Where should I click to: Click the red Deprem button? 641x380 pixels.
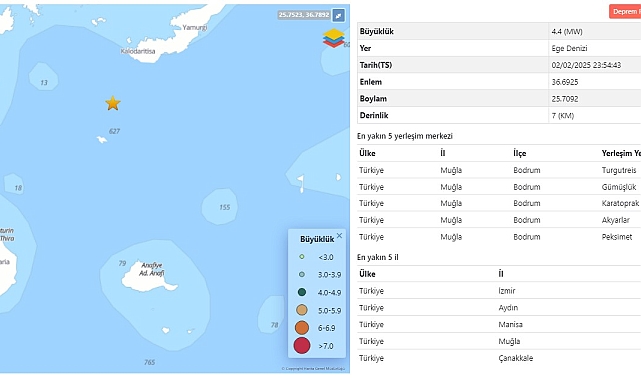click(625, 11)
